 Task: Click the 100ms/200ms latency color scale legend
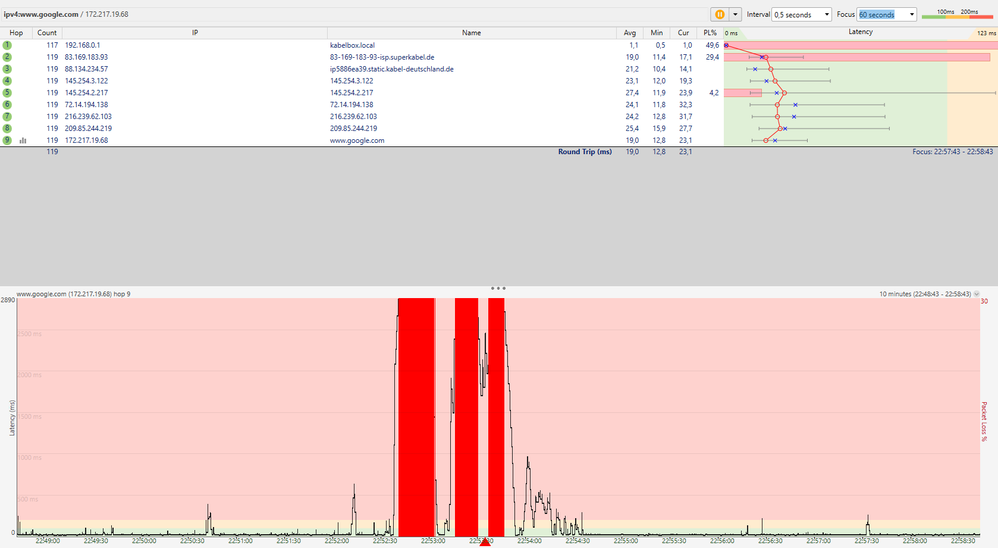pos(957,14)
